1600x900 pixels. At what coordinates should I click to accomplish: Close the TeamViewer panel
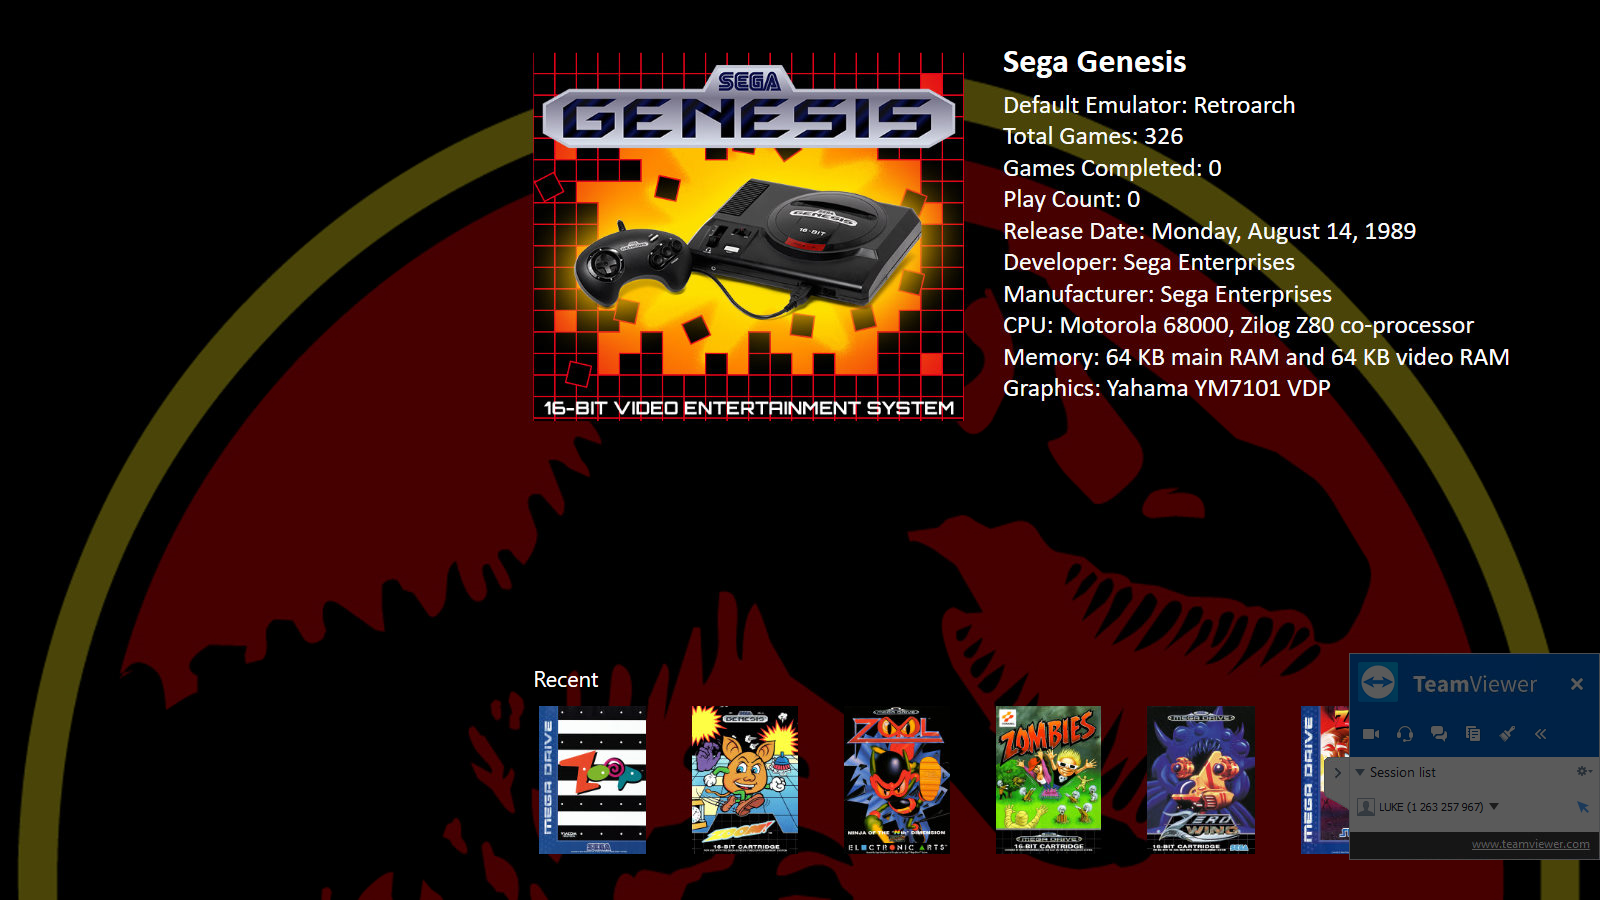(x=1577, y=684)
